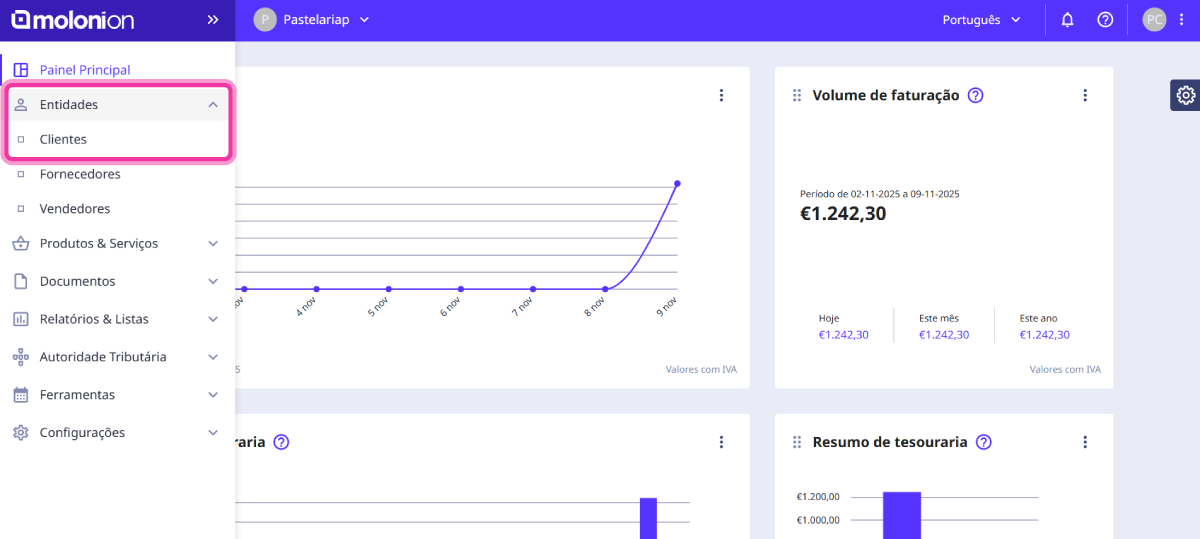Click the Molonion logo

tap(72, 20)
